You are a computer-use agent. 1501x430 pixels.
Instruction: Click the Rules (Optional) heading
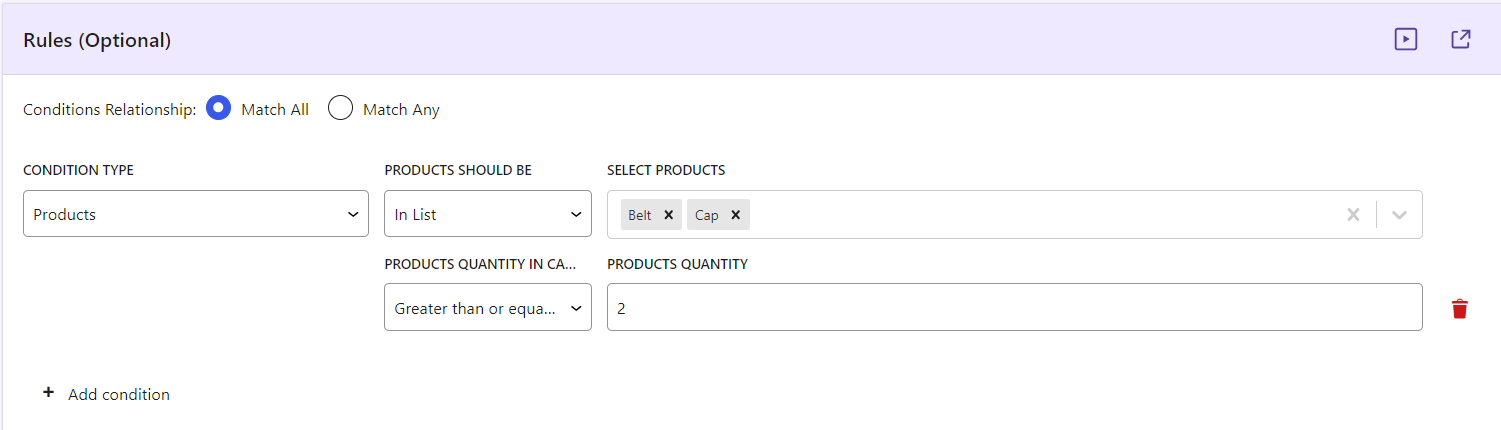(x=97, y=40)
